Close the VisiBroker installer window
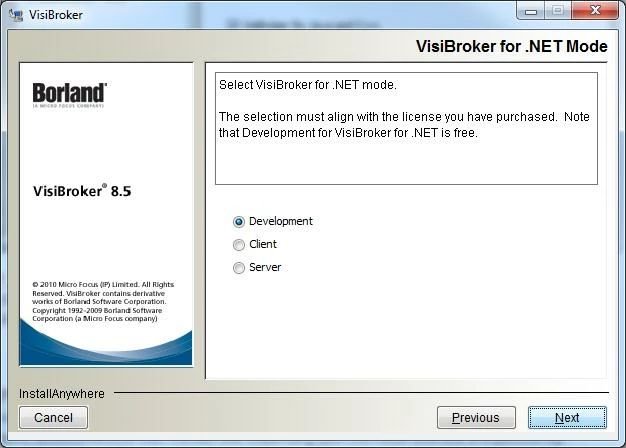626x448 pixels. (x=595, y=10)
